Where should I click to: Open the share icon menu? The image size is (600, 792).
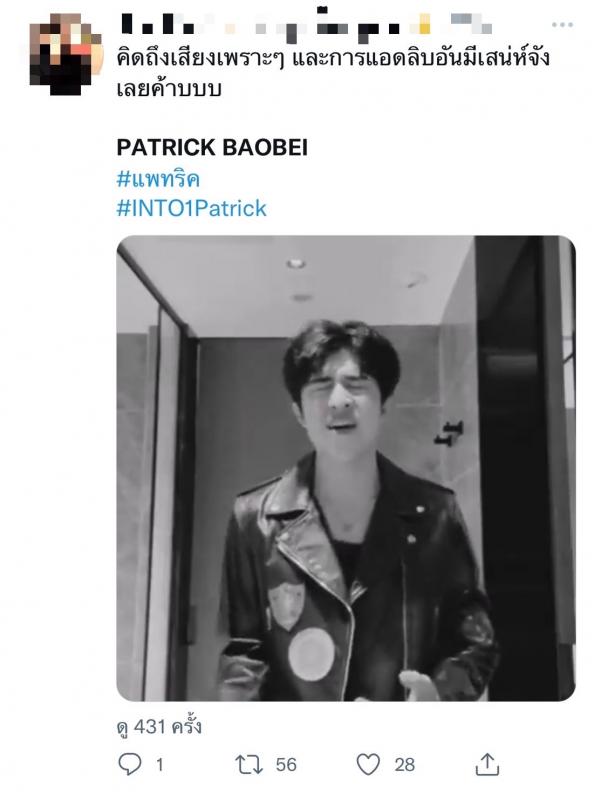pyautogui.click(x=487, y=764)
